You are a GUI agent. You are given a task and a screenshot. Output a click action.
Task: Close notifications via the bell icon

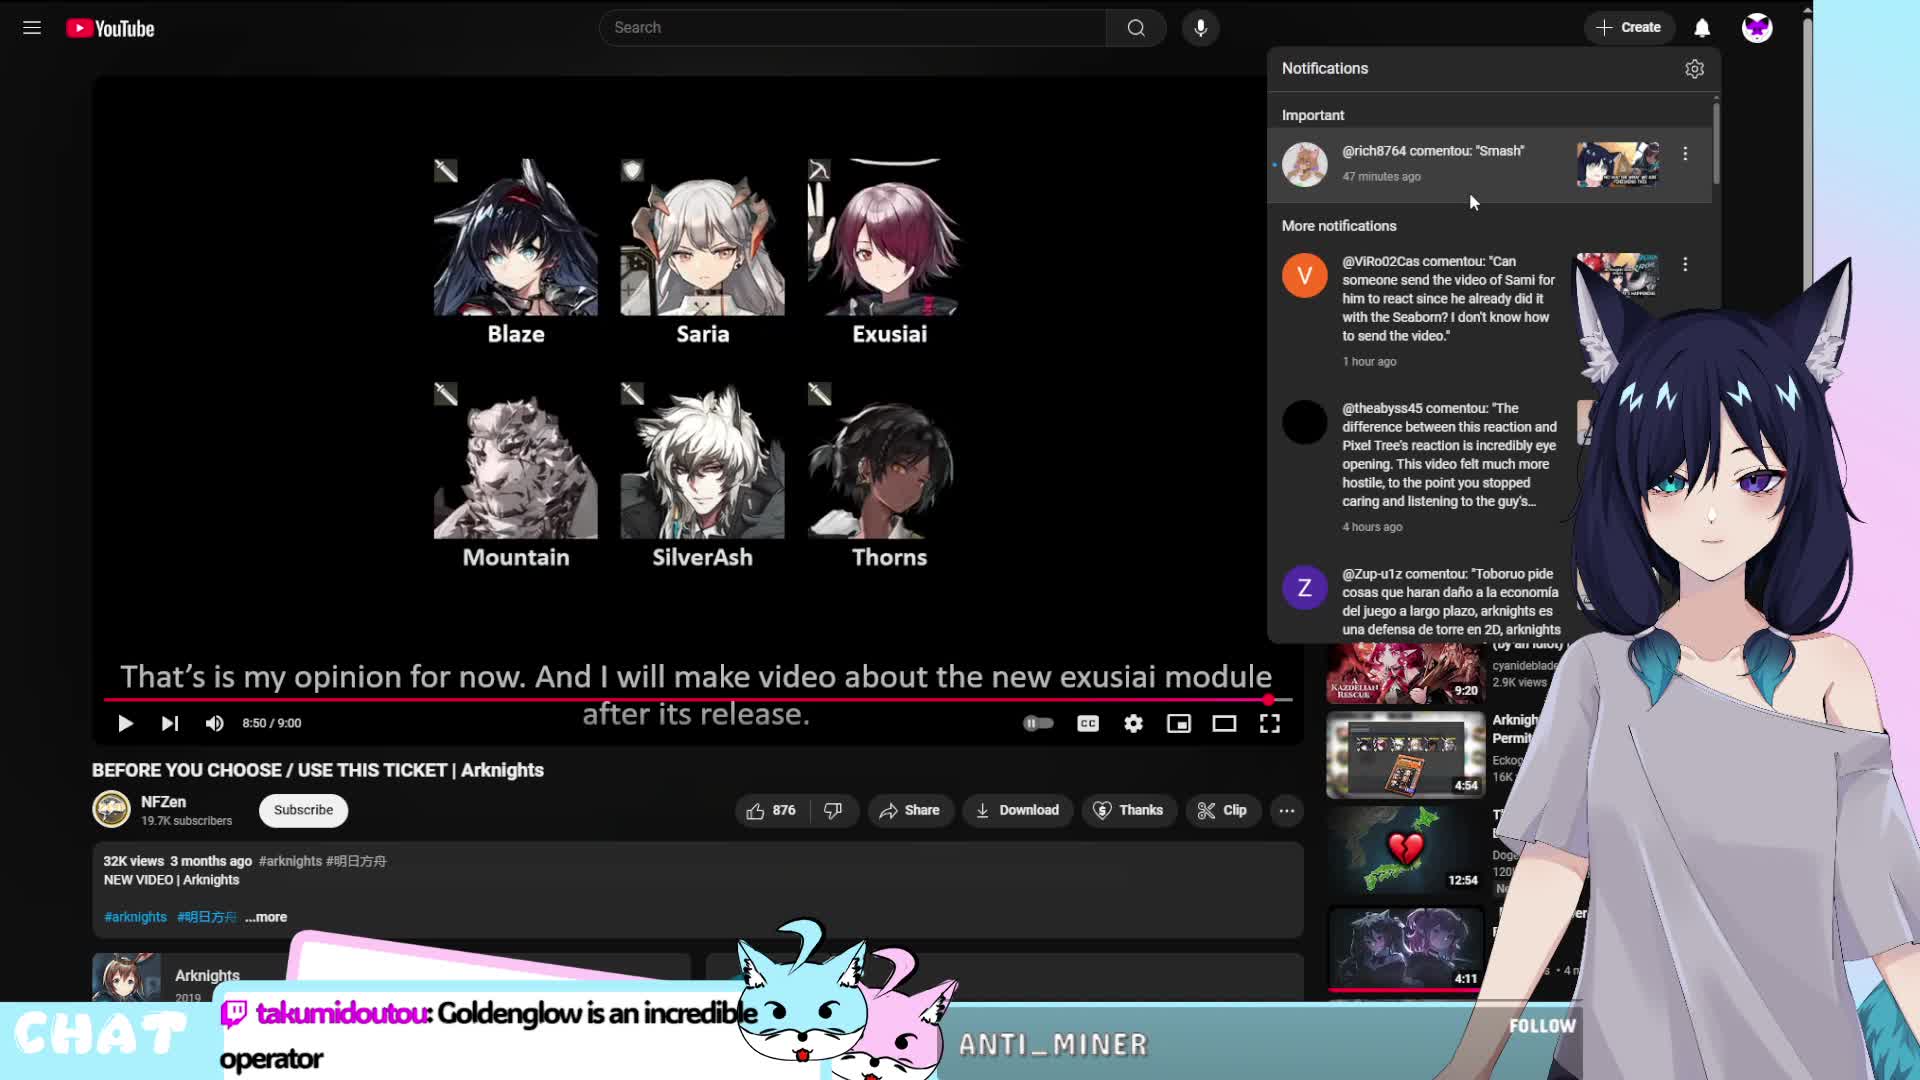pos(1702,28)
